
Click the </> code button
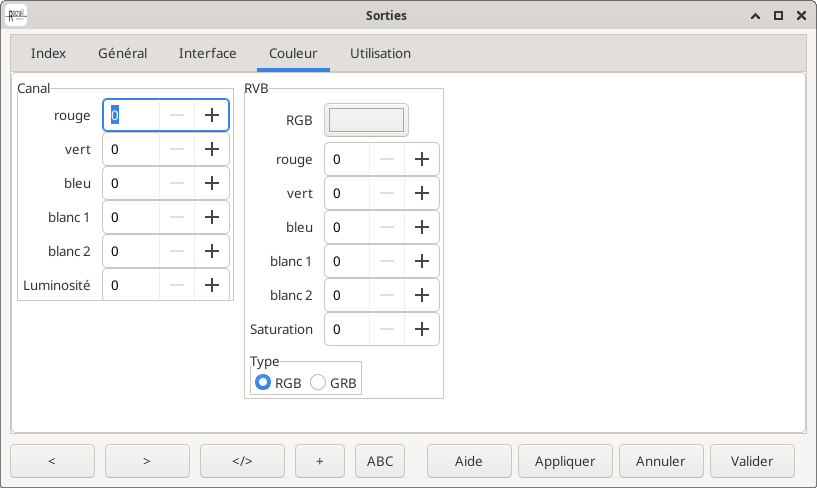click(x=242, y=461)
